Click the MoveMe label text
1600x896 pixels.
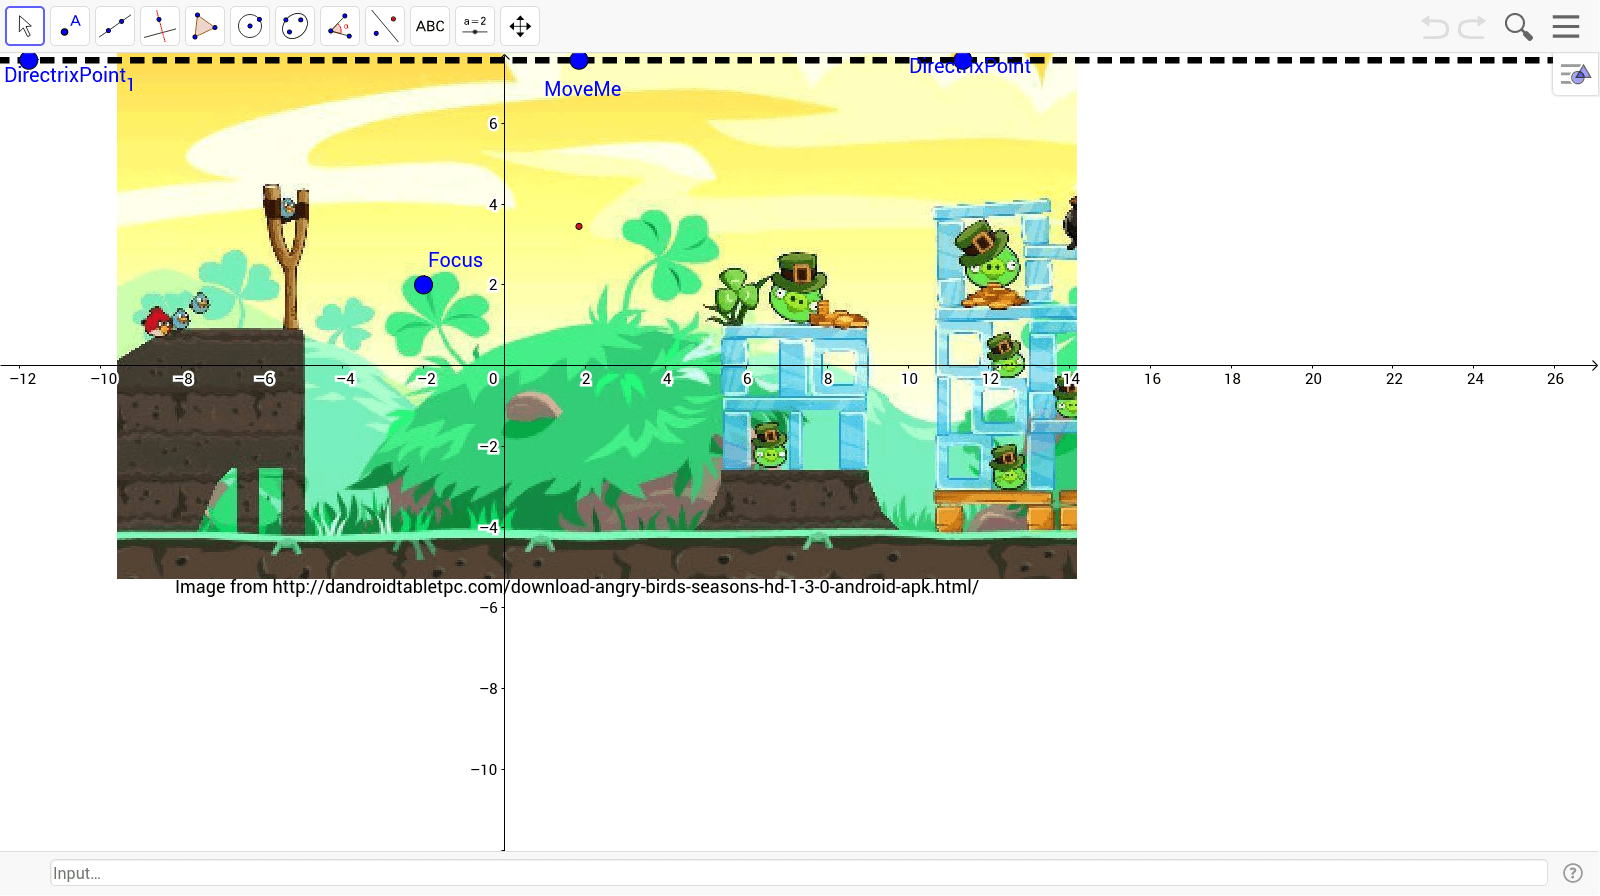[583, 89]
